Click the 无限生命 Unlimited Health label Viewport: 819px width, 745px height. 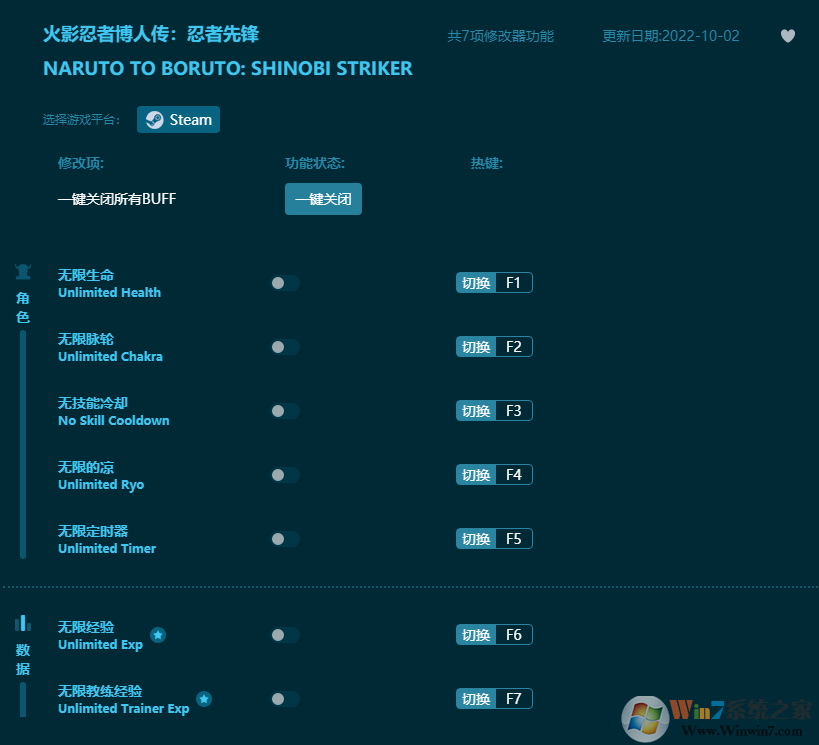tap(109, 284)
